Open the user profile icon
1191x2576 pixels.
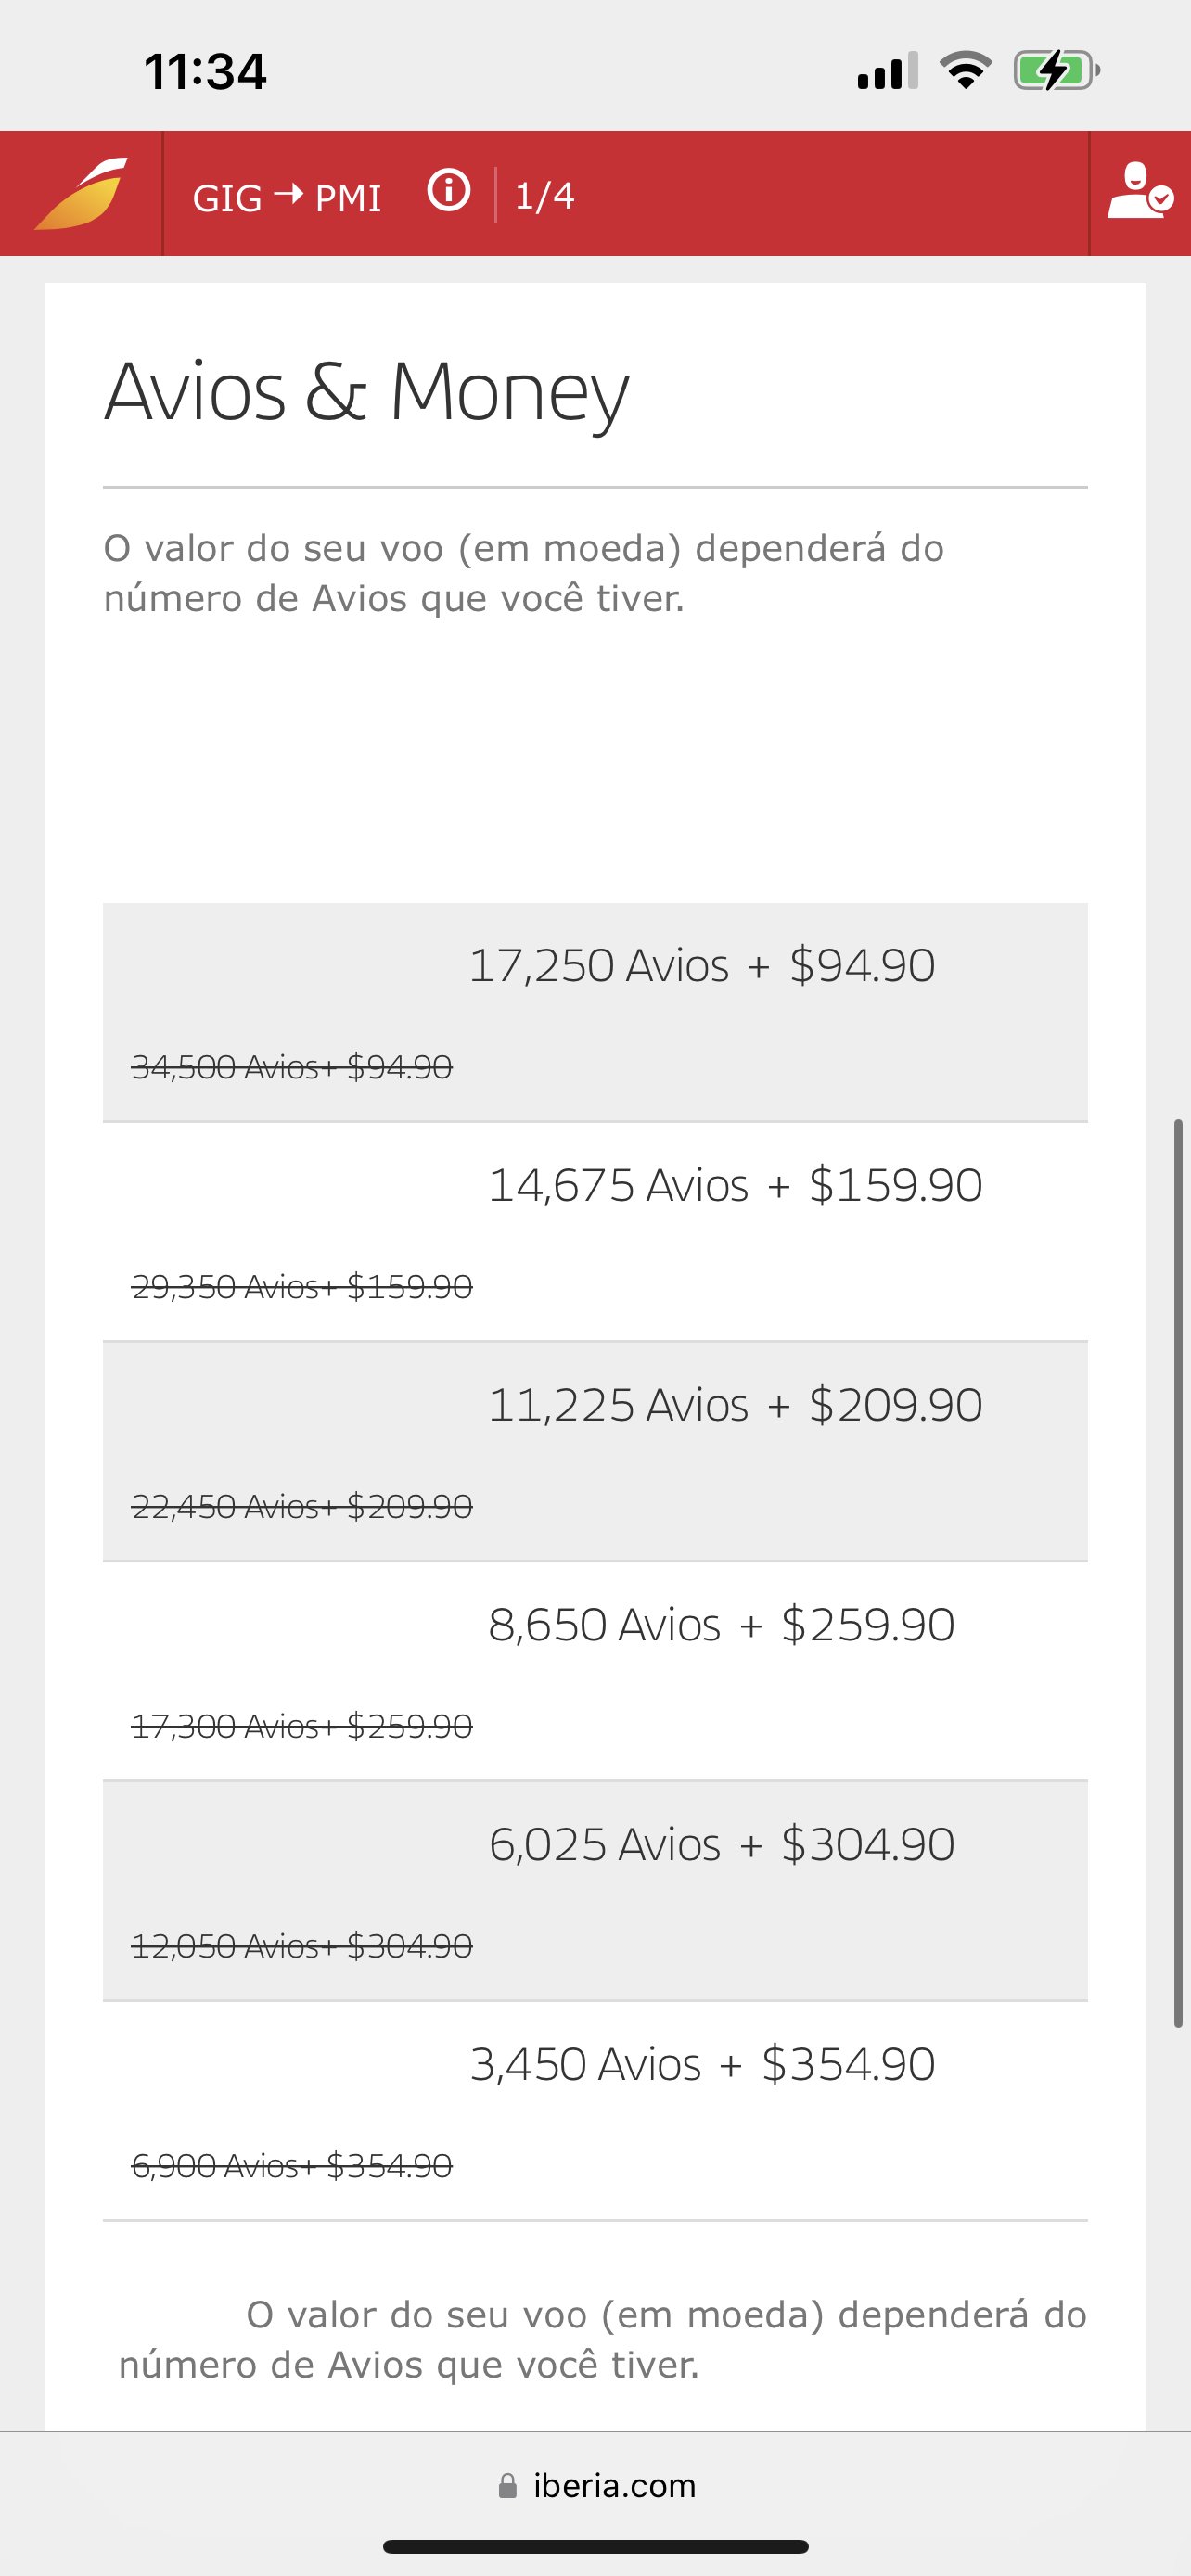click(1139, 191)
